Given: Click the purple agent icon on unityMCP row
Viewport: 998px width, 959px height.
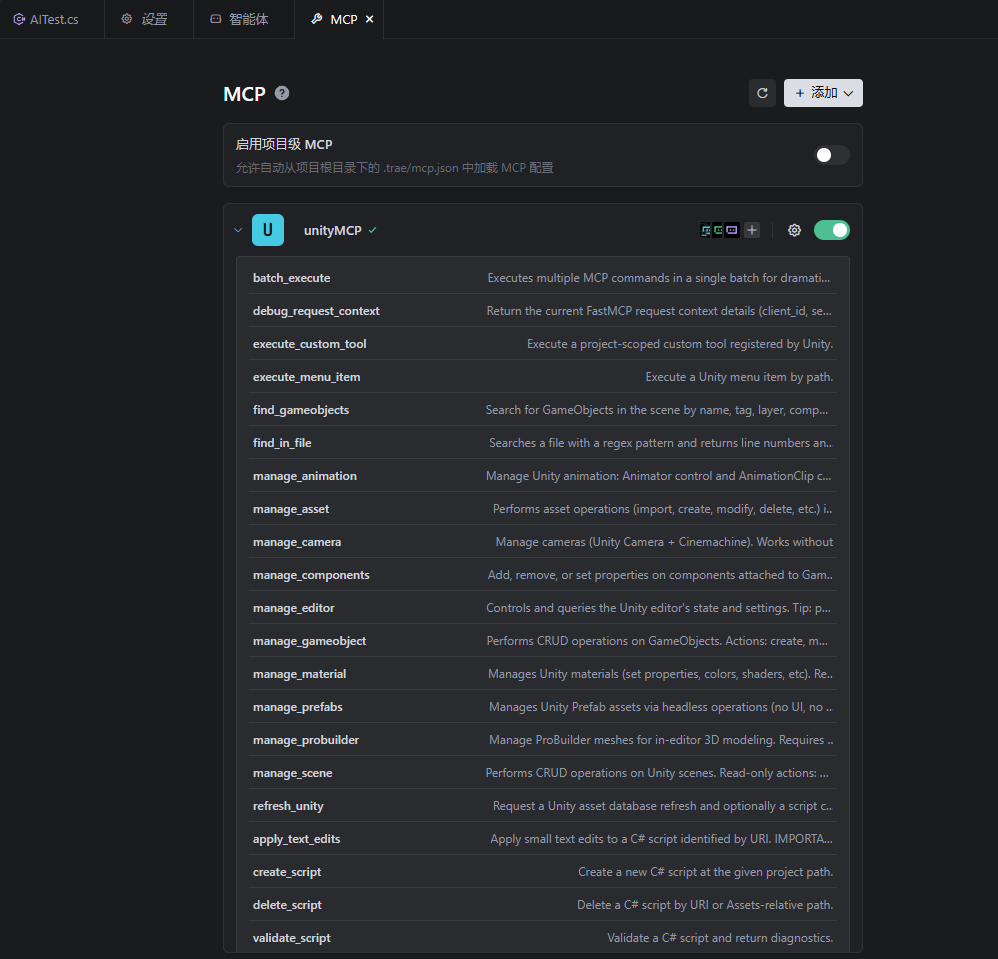Looking at the screenshot, I should tap(732, 230).
